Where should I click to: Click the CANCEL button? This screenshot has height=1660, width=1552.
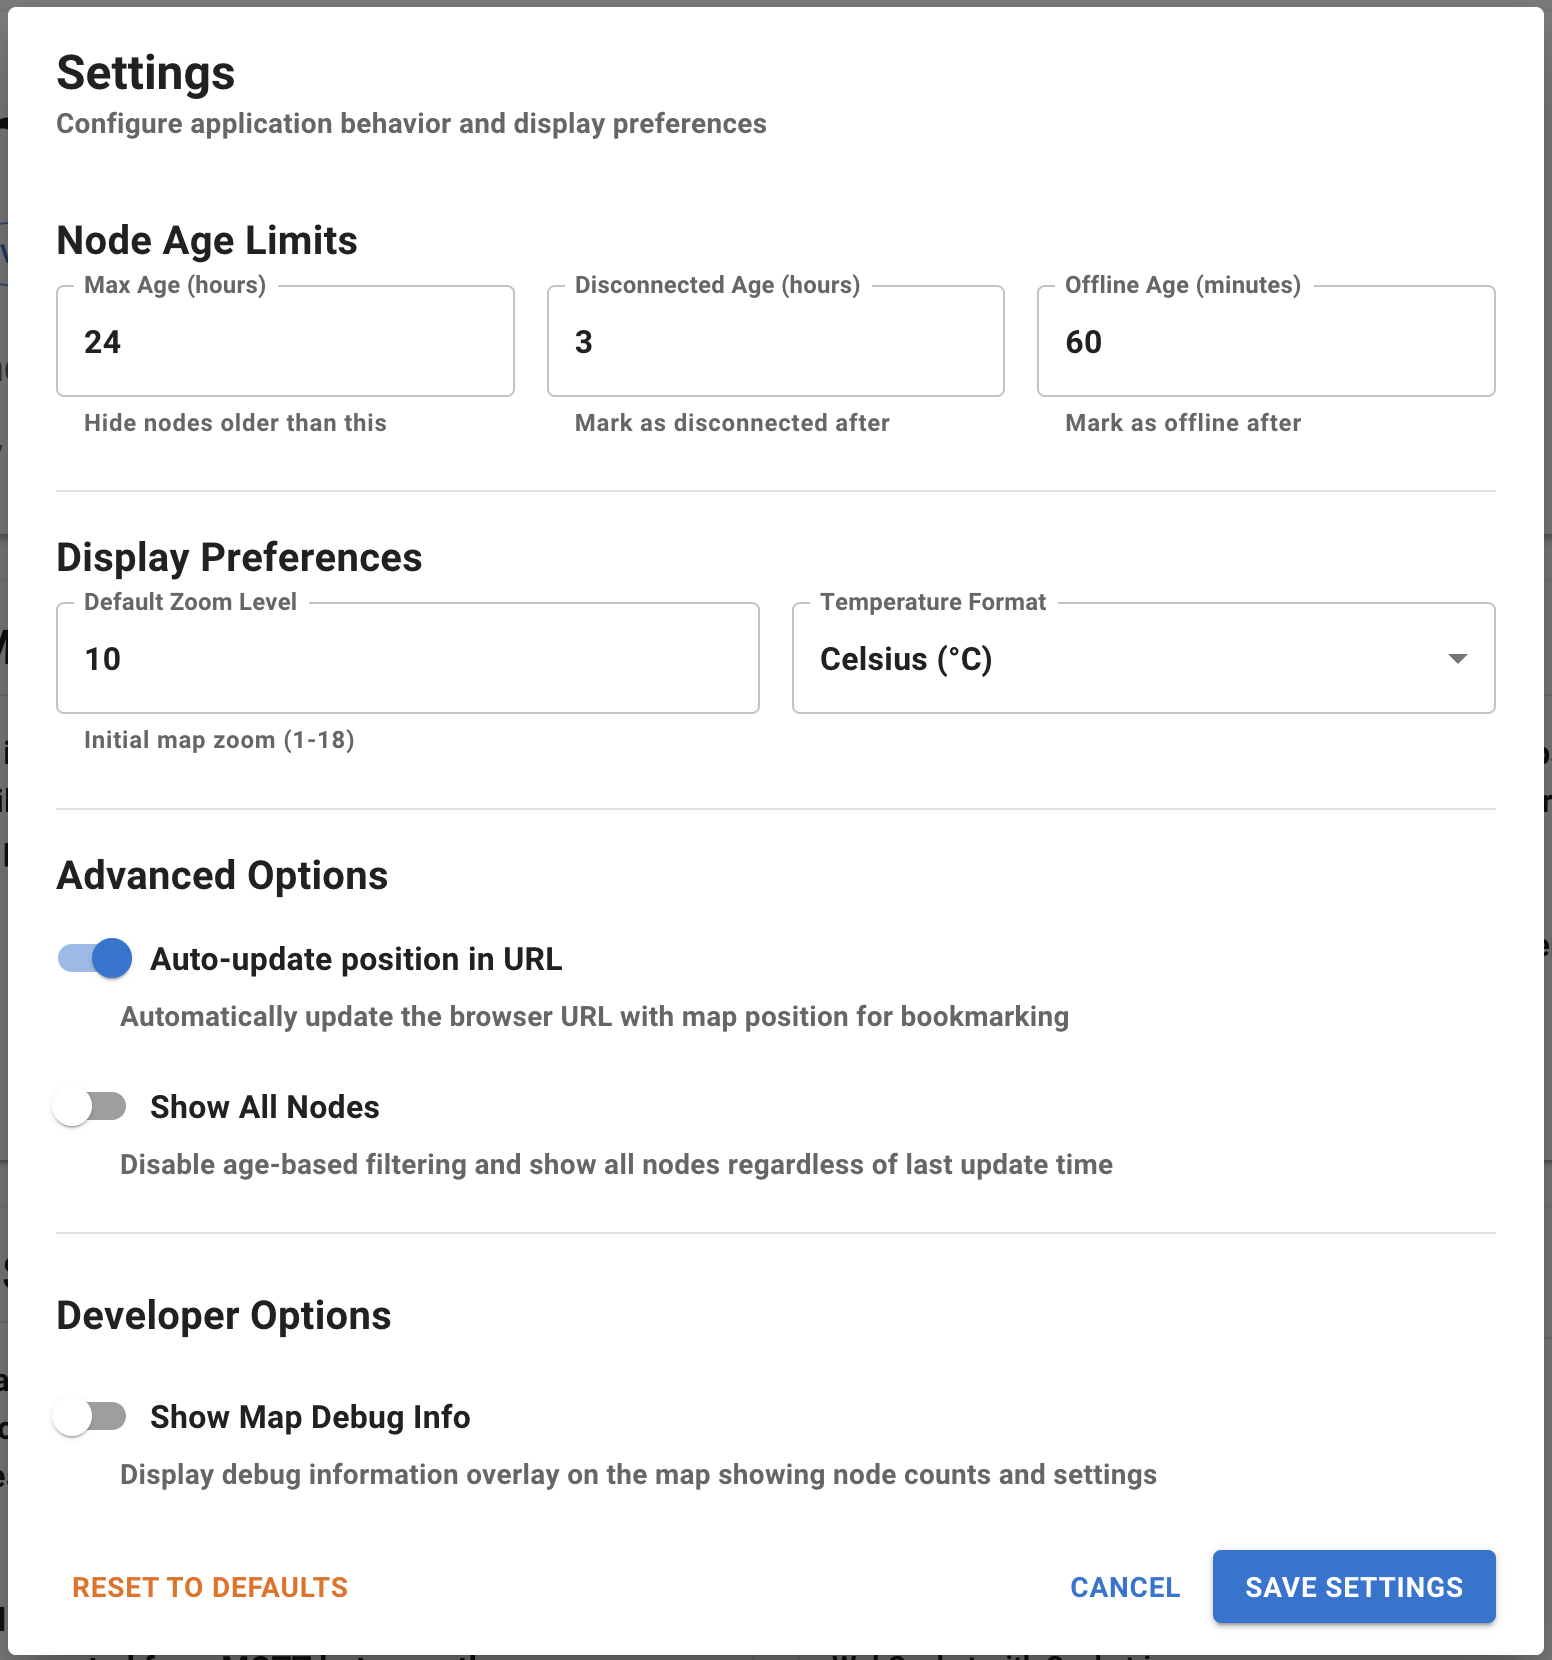(x=1124, y=1587)
